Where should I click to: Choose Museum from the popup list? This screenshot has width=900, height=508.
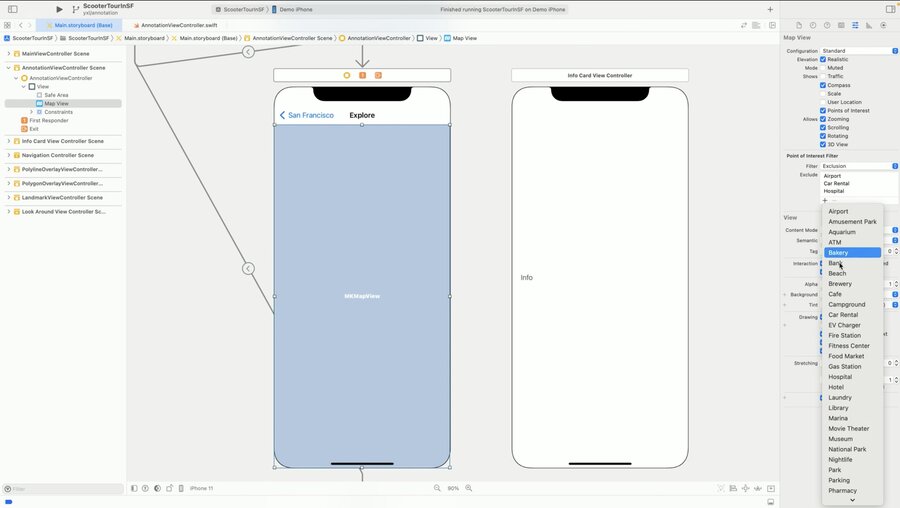[x=852, y=439]
